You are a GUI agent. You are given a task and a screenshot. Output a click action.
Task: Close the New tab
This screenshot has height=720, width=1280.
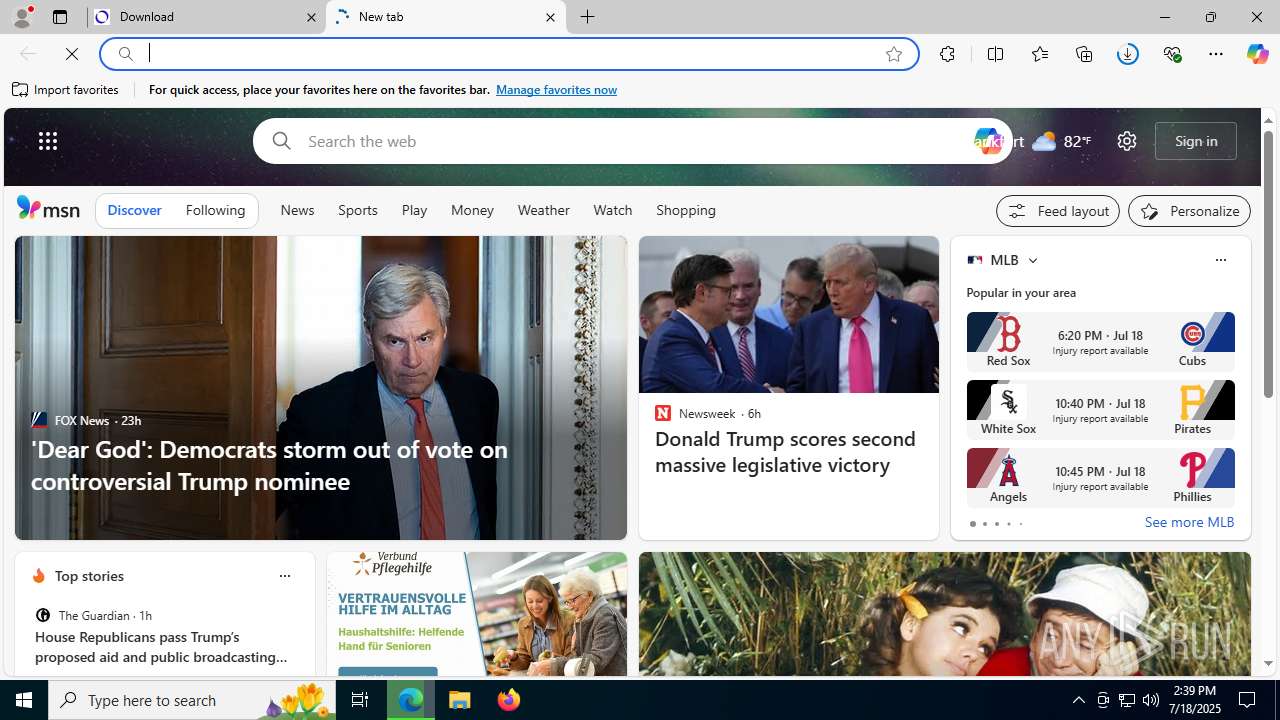pyautogui.click(x=550, y=17)
